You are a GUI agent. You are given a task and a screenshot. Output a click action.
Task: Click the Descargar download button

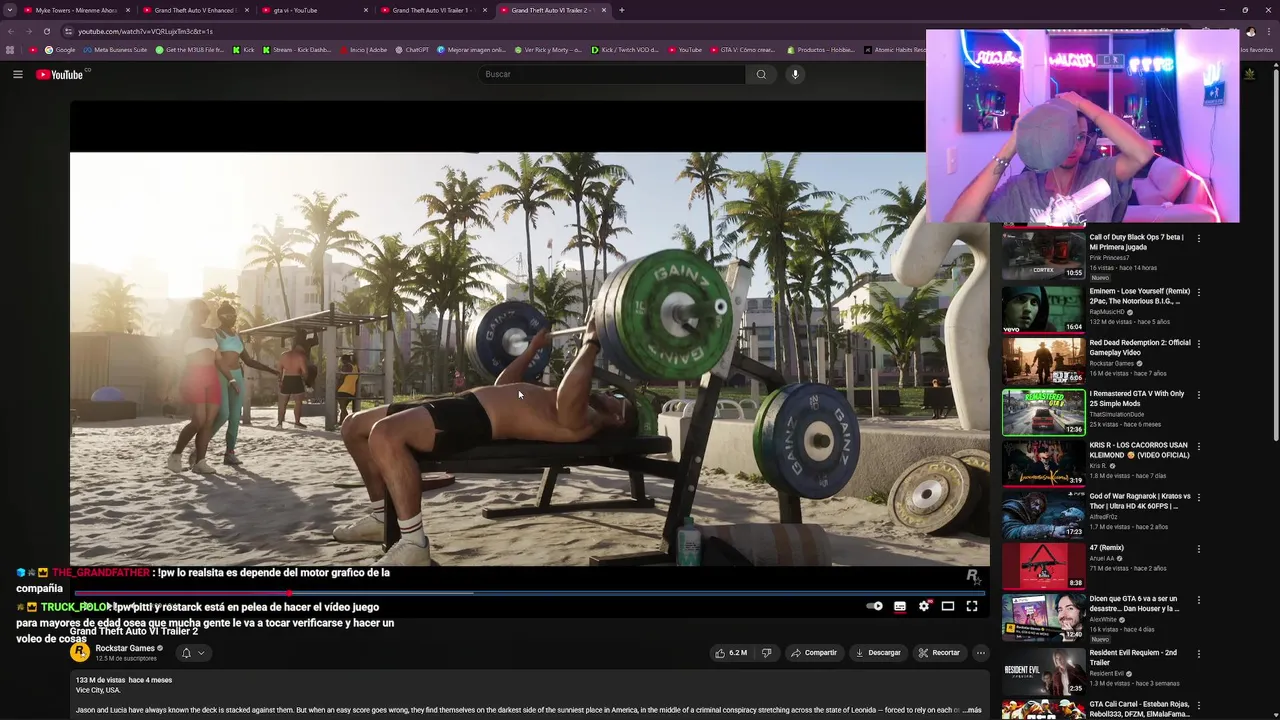[878, 653]
